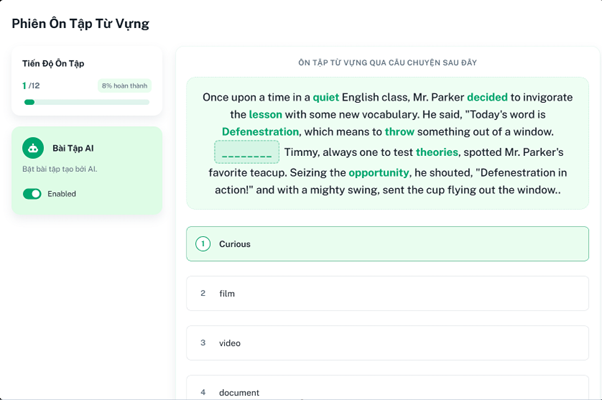The image size is (602, 400).
Task: Click the highlighted word Defenestration
Action: point(260,132)
